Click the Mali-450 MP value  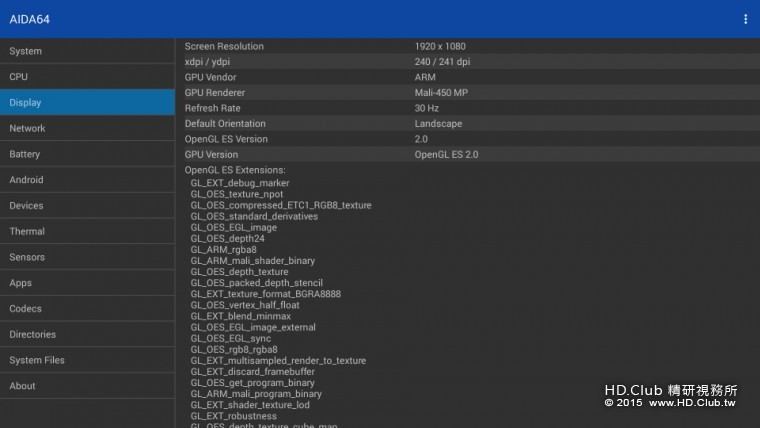[441, 93]
